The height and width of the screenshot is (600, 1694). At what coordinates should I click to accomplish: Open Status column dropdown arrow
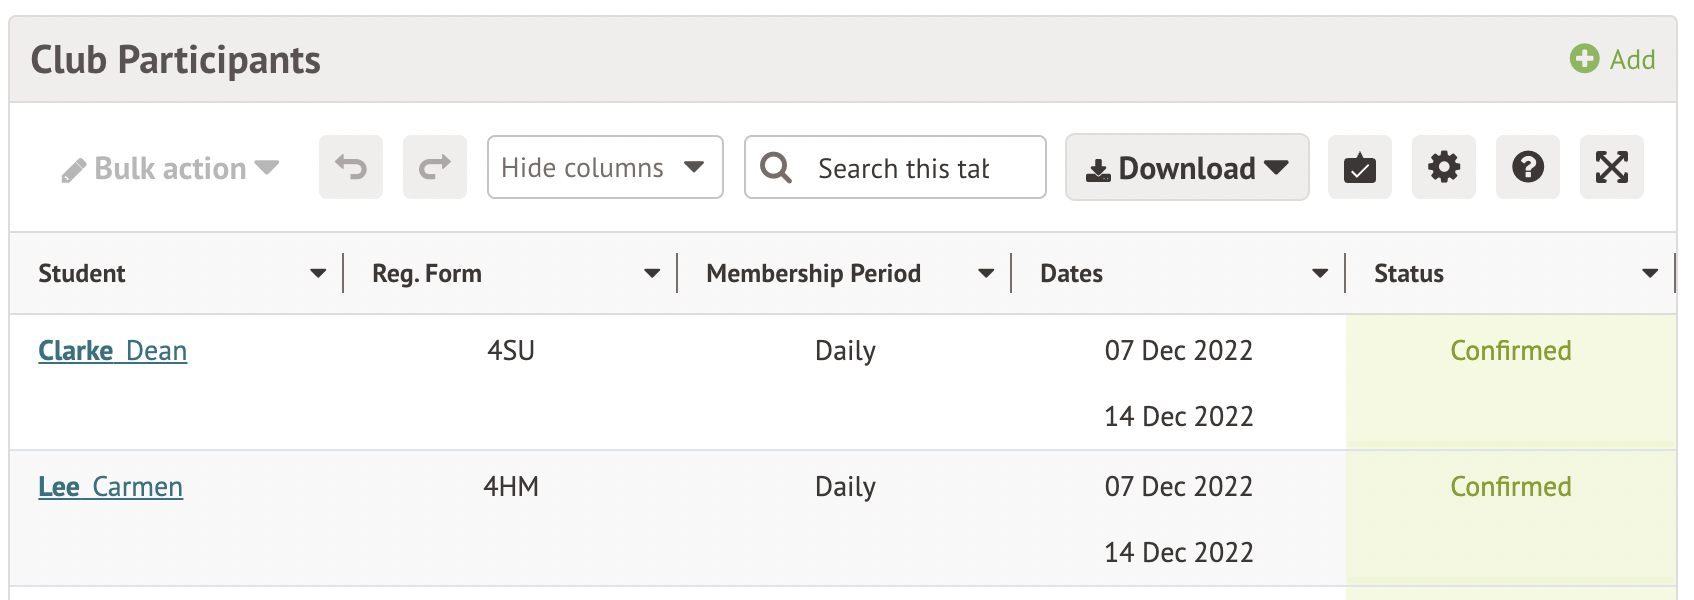pyautogui.click(x=1650, y=273)
